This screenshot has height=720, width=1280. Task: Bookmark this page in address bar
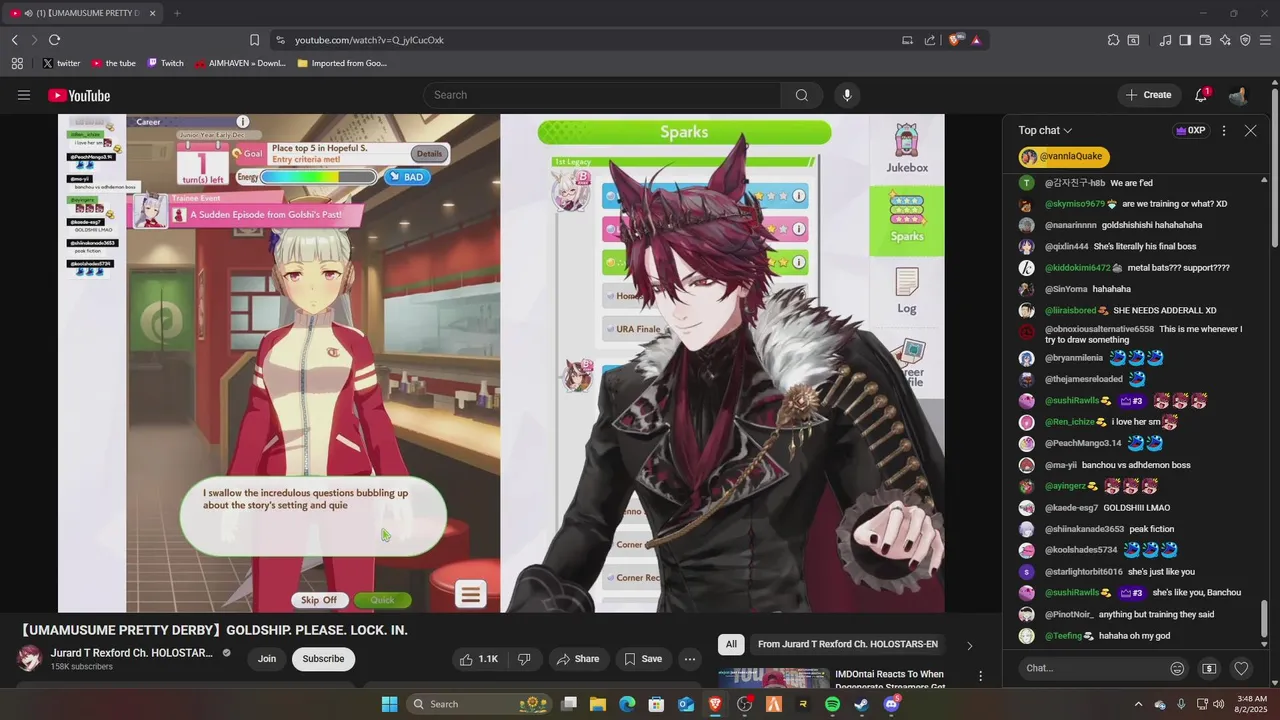tap(254, 40)
